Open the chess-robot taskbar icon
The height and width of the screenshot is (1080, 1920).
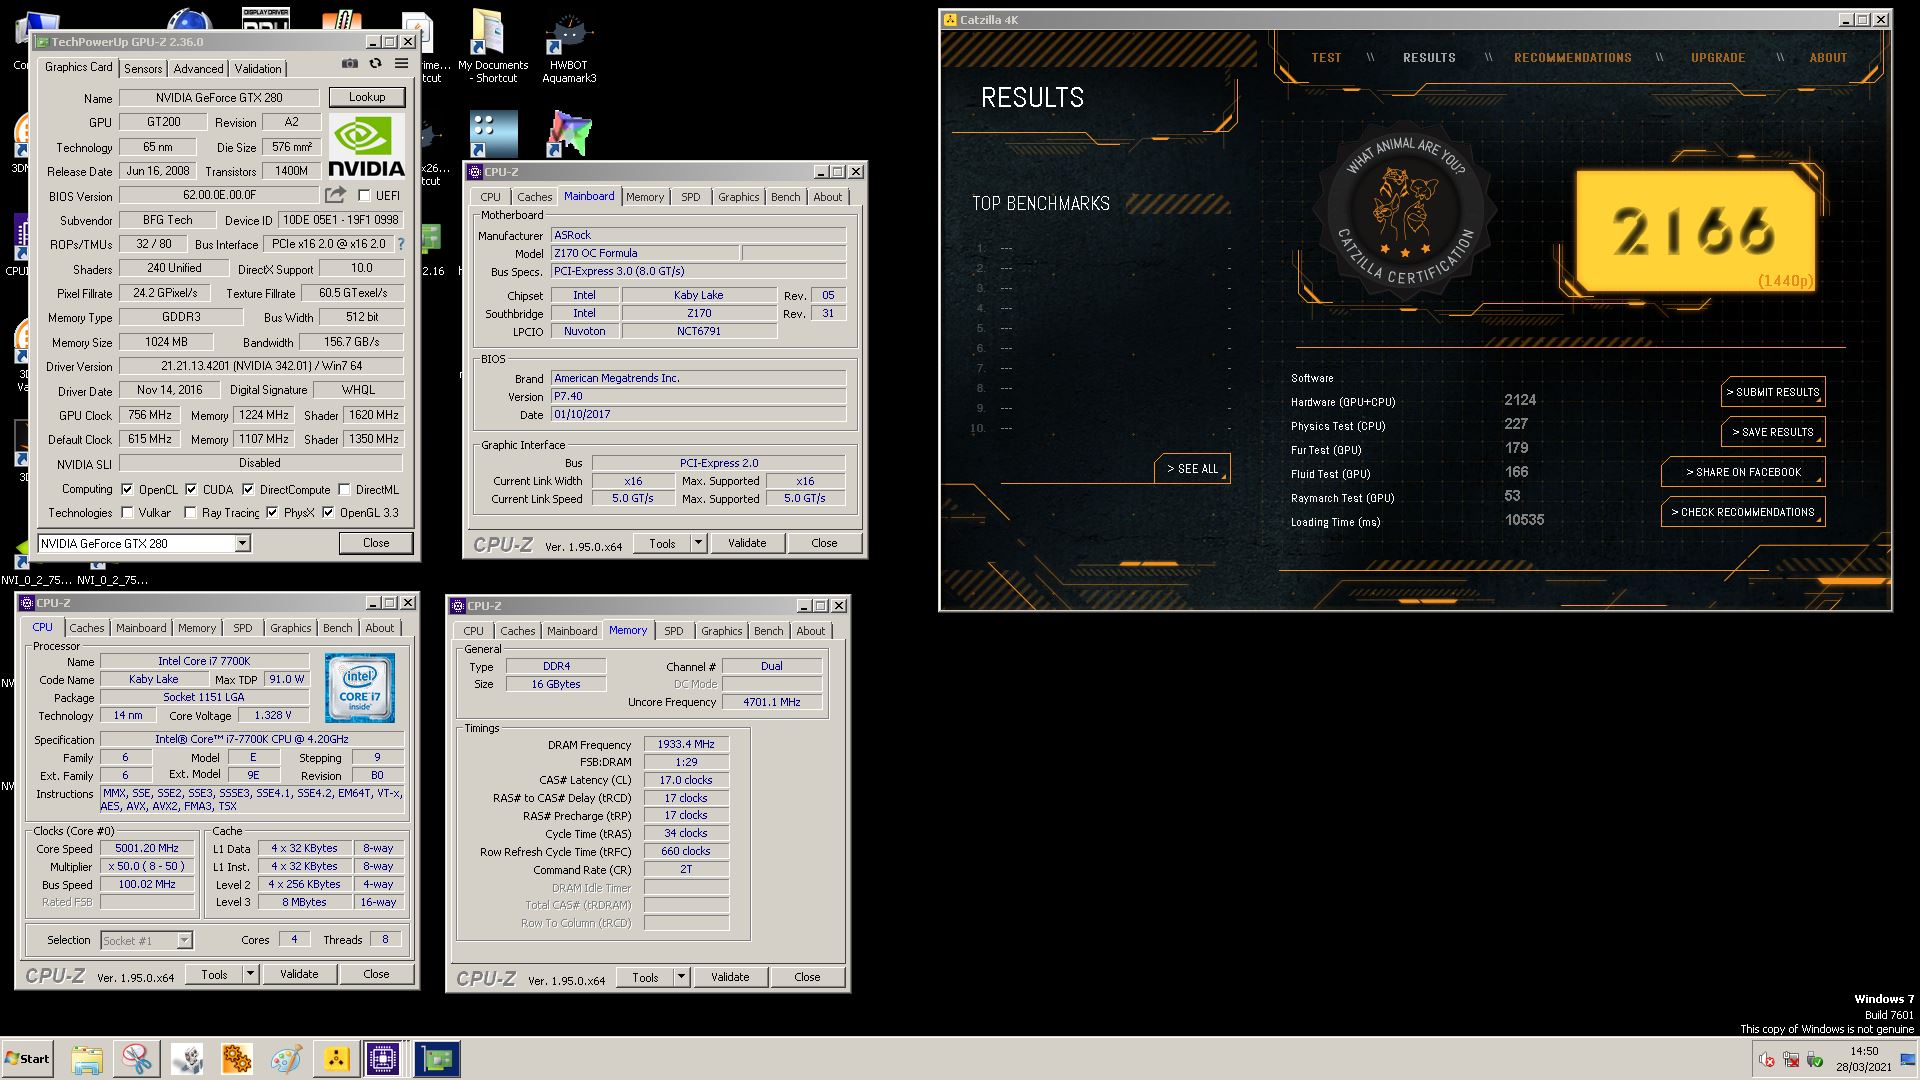[187, 1059]
